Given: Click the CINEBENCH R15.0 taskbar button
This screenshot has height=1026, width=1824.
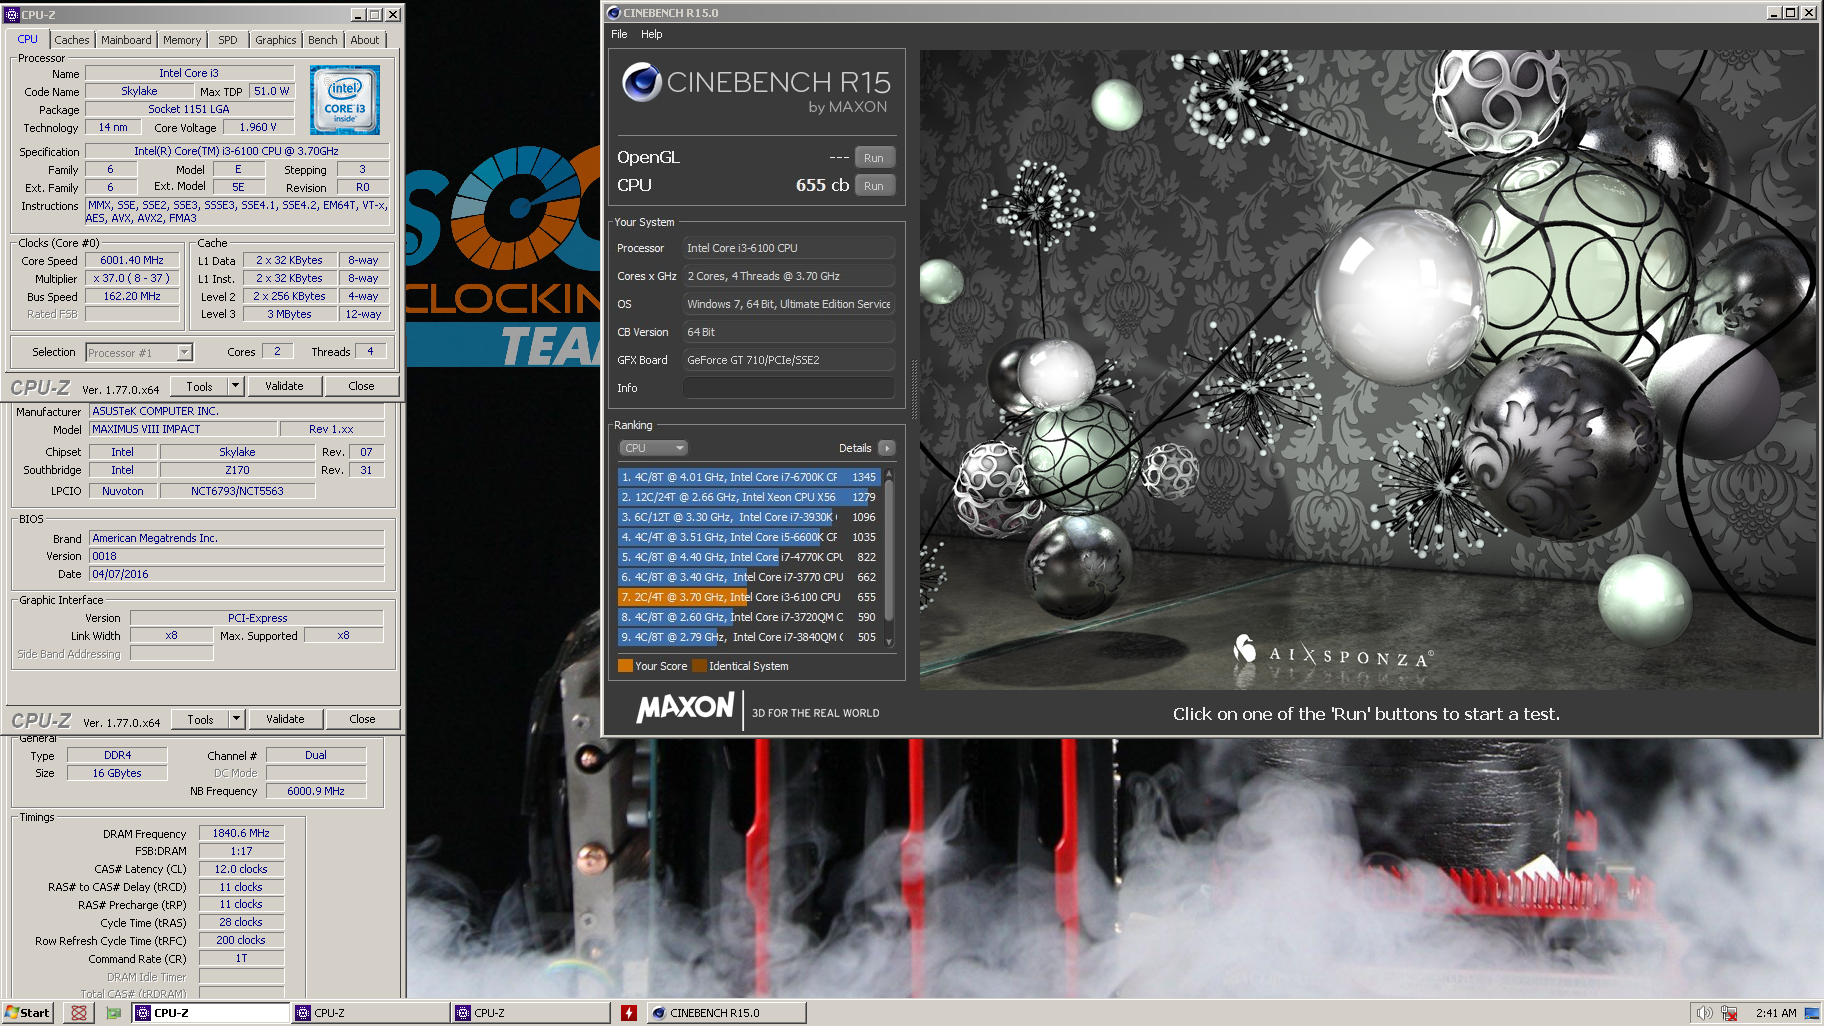Looking at the screenshot, I should pos(726,1013).
